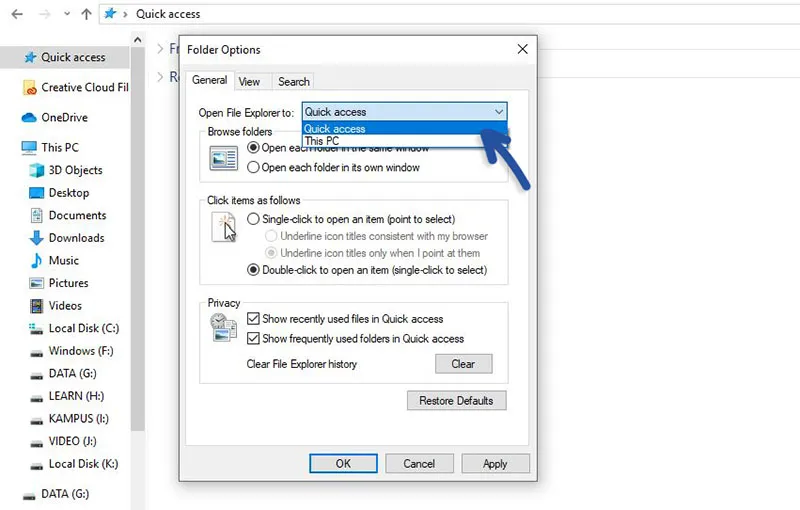Choose Single-click to open an item
This screenshot has height=510, width=800.
point(253,219)
